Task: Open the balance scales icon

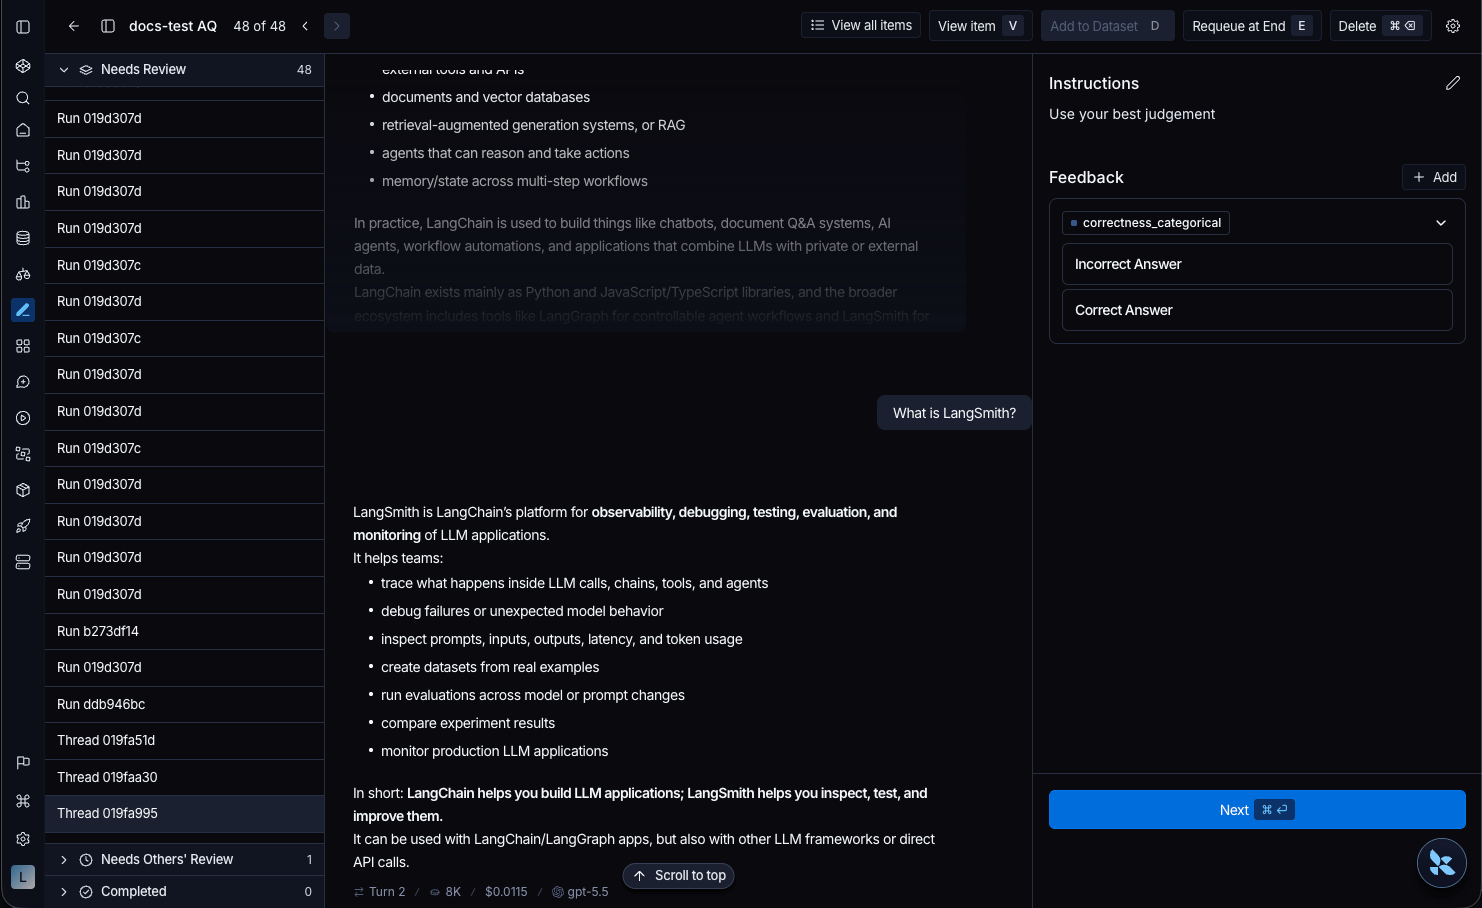Action: [23, 274]
